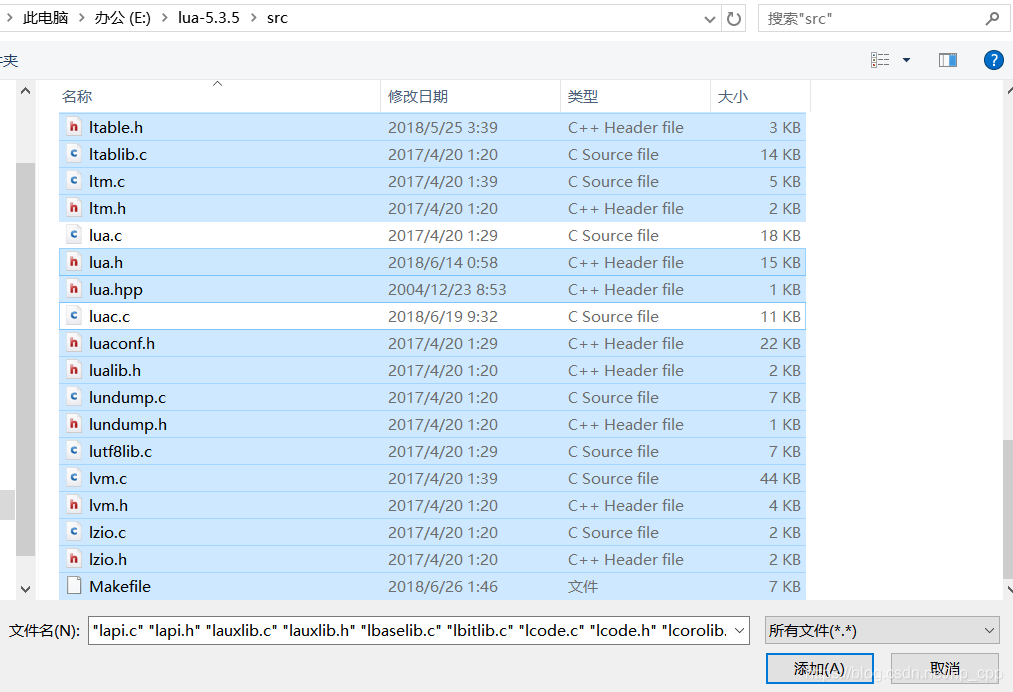Refresh the src folder listing
1013x692 pixels.
coord(734,19)
